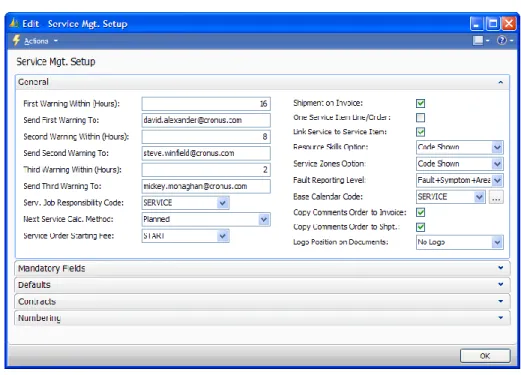Toggle Copy Comments Order to Shpt. checkbox
The height and width of the screenshot is (375, 521).
pyautogui.click(x=420, y=227)
